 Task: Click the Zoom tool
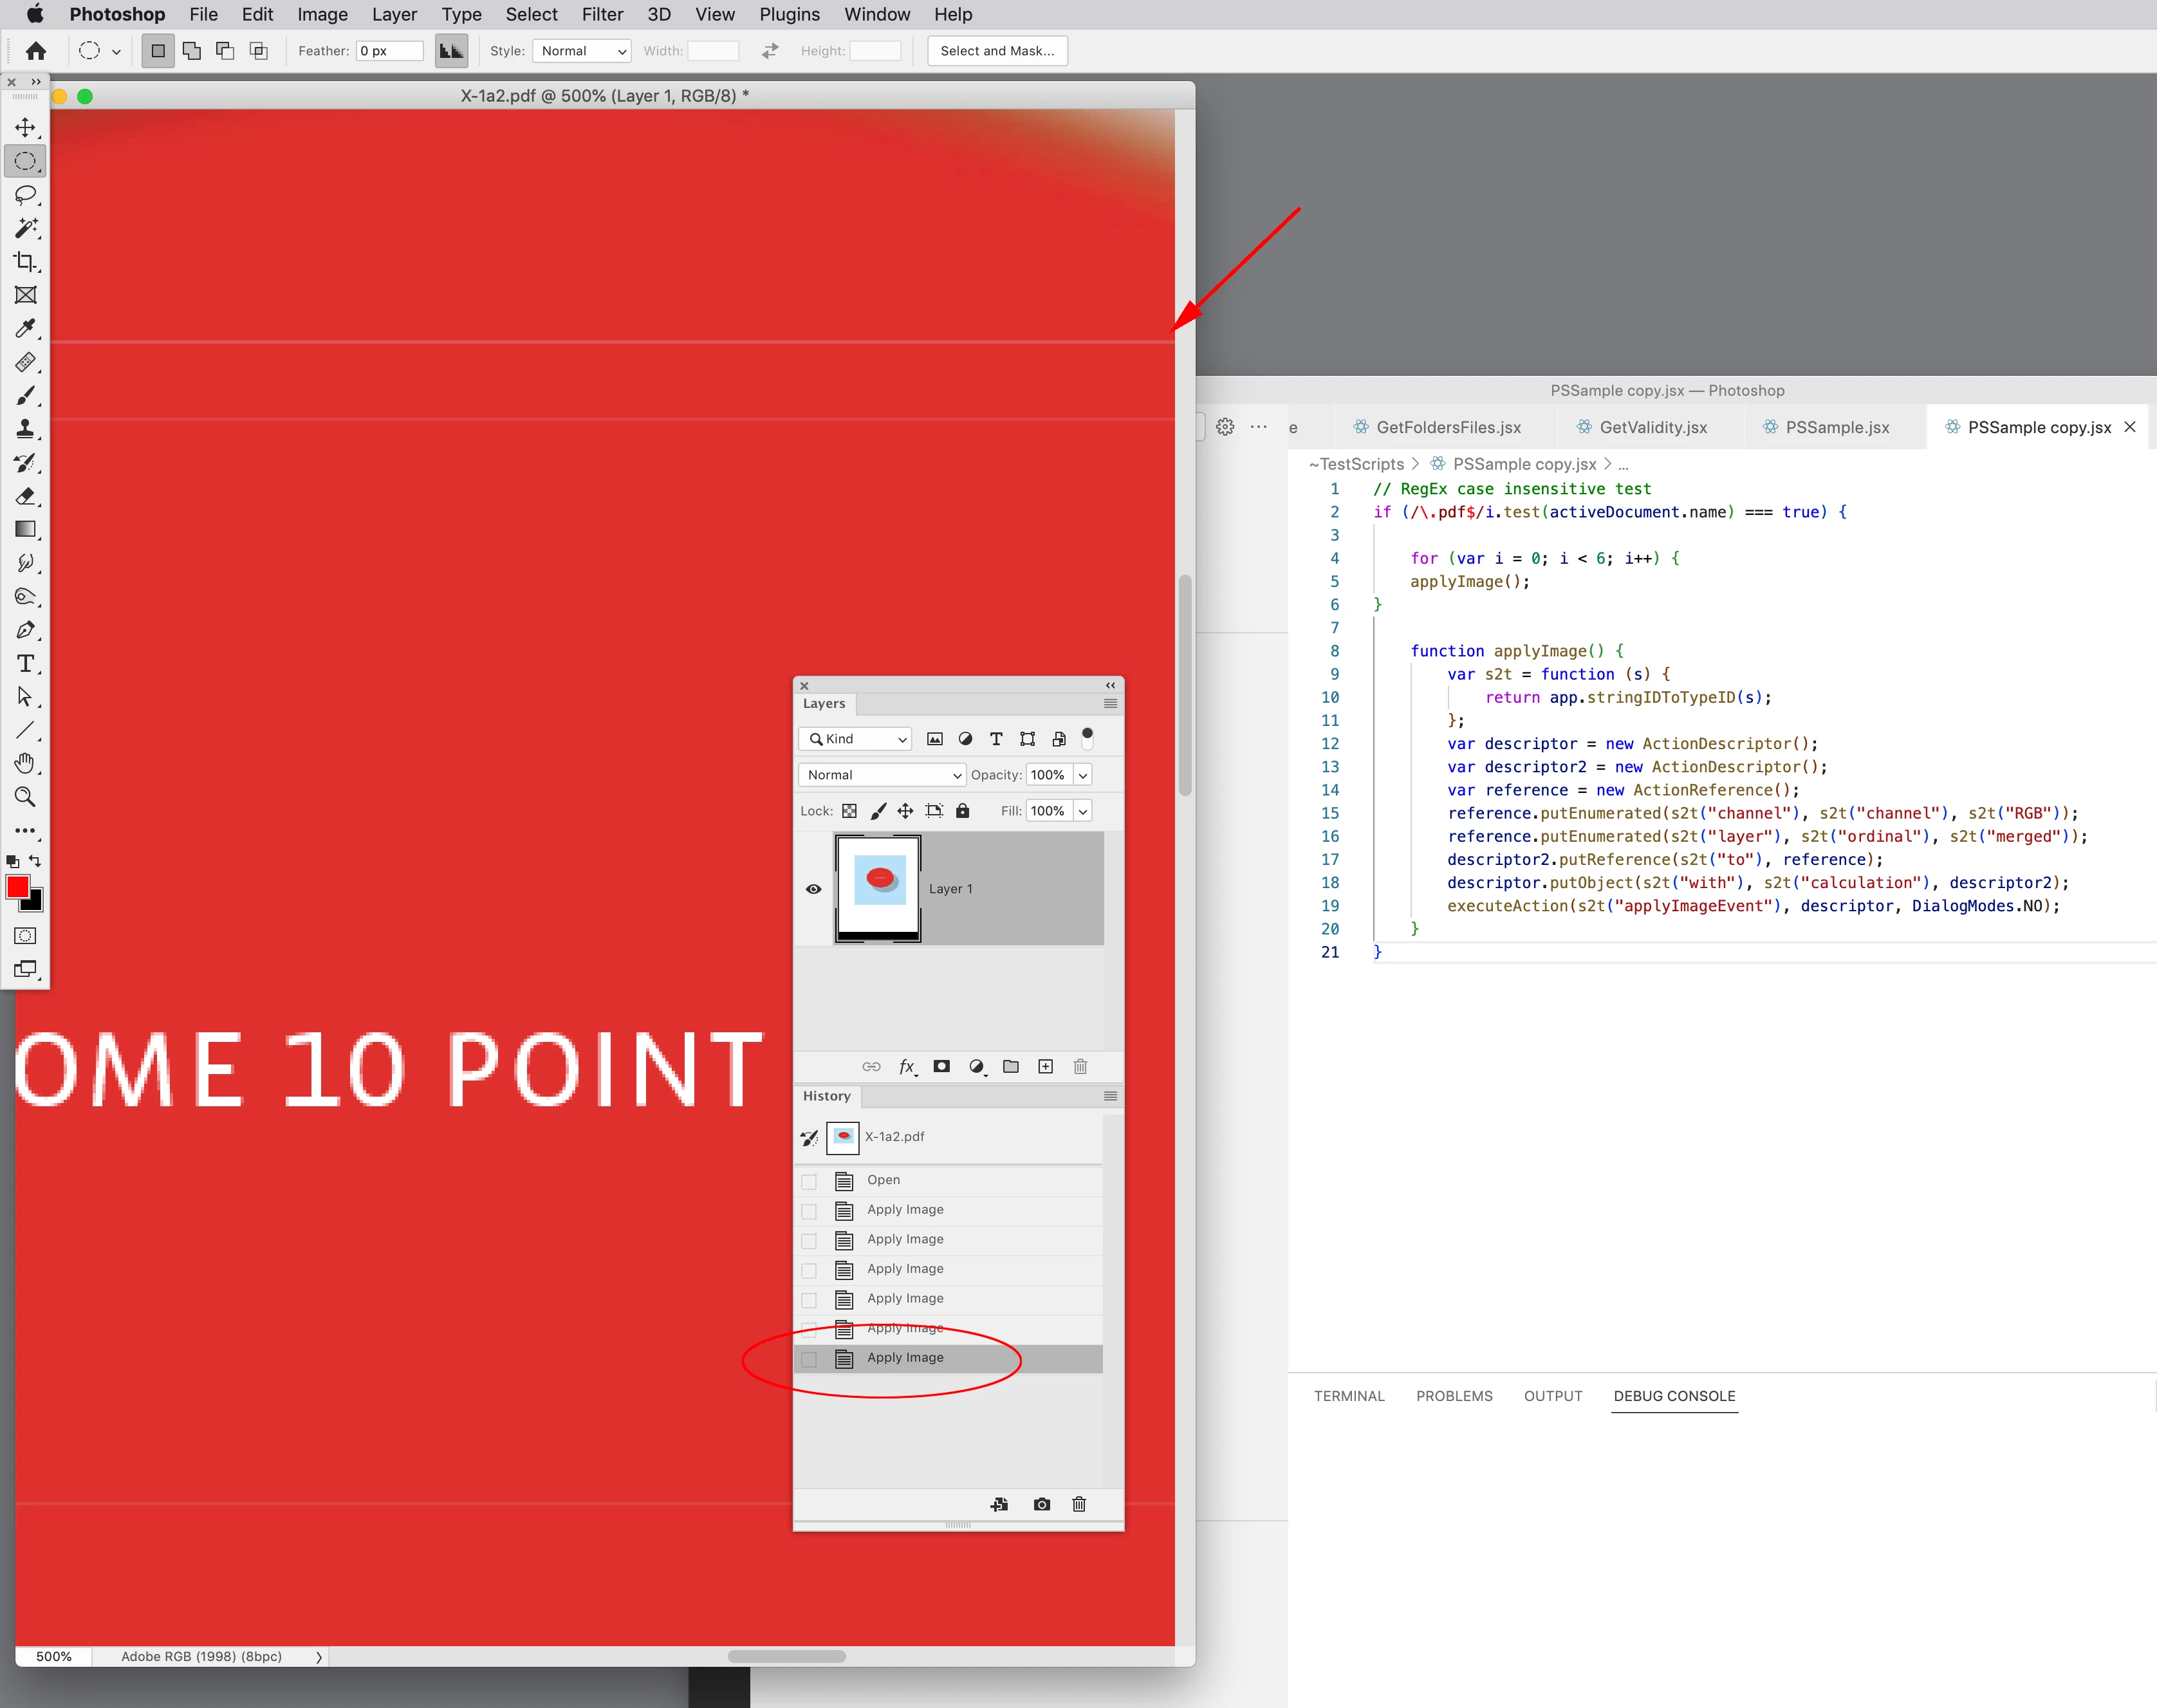tap(25, 797)
